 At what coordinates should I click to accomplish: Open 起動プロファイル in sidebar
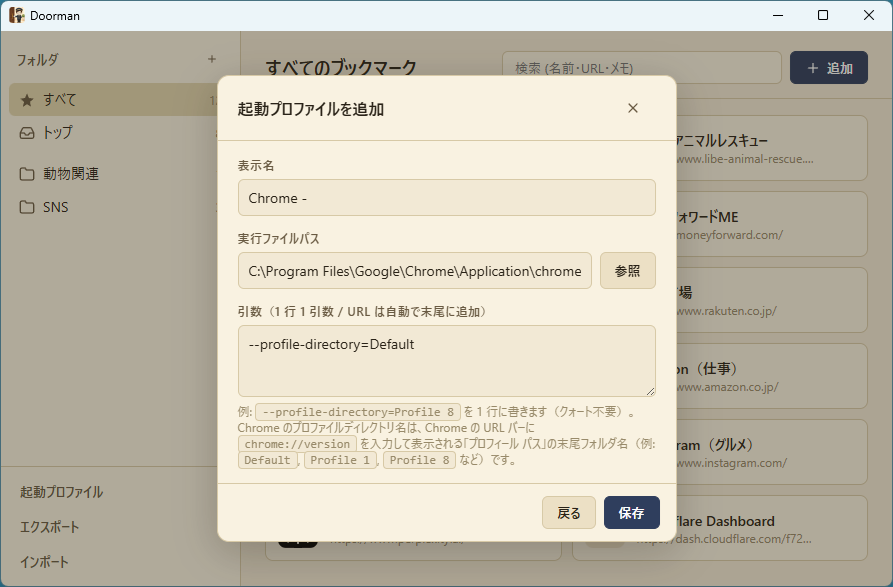(62, 492)
